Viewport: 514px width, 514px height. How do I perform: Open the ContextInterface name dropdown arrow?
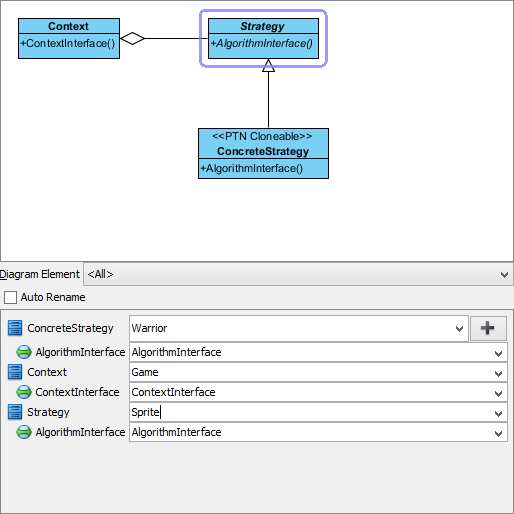click(x=498, y=393)
